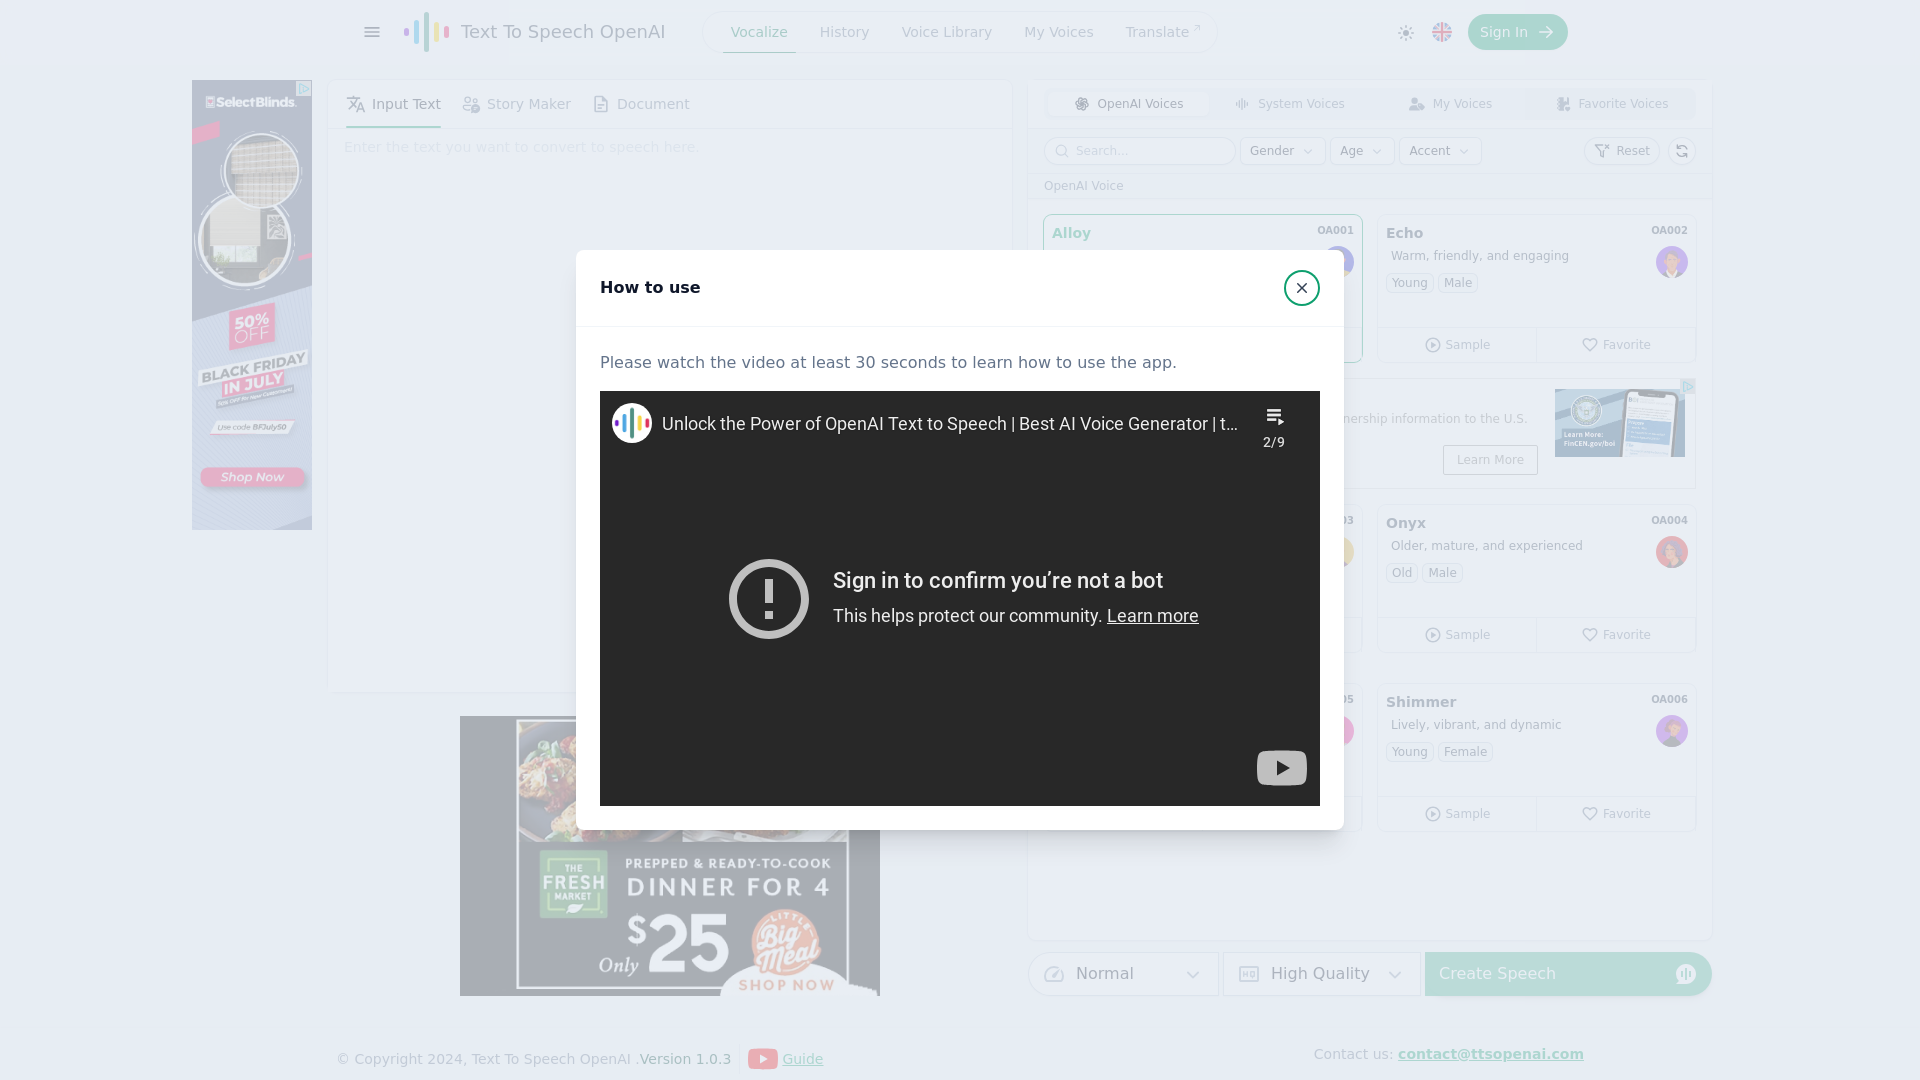Viewport: 1920px width, 1080px height.
Task: Favorite the Onyx voice
Action: [1616, 635]
